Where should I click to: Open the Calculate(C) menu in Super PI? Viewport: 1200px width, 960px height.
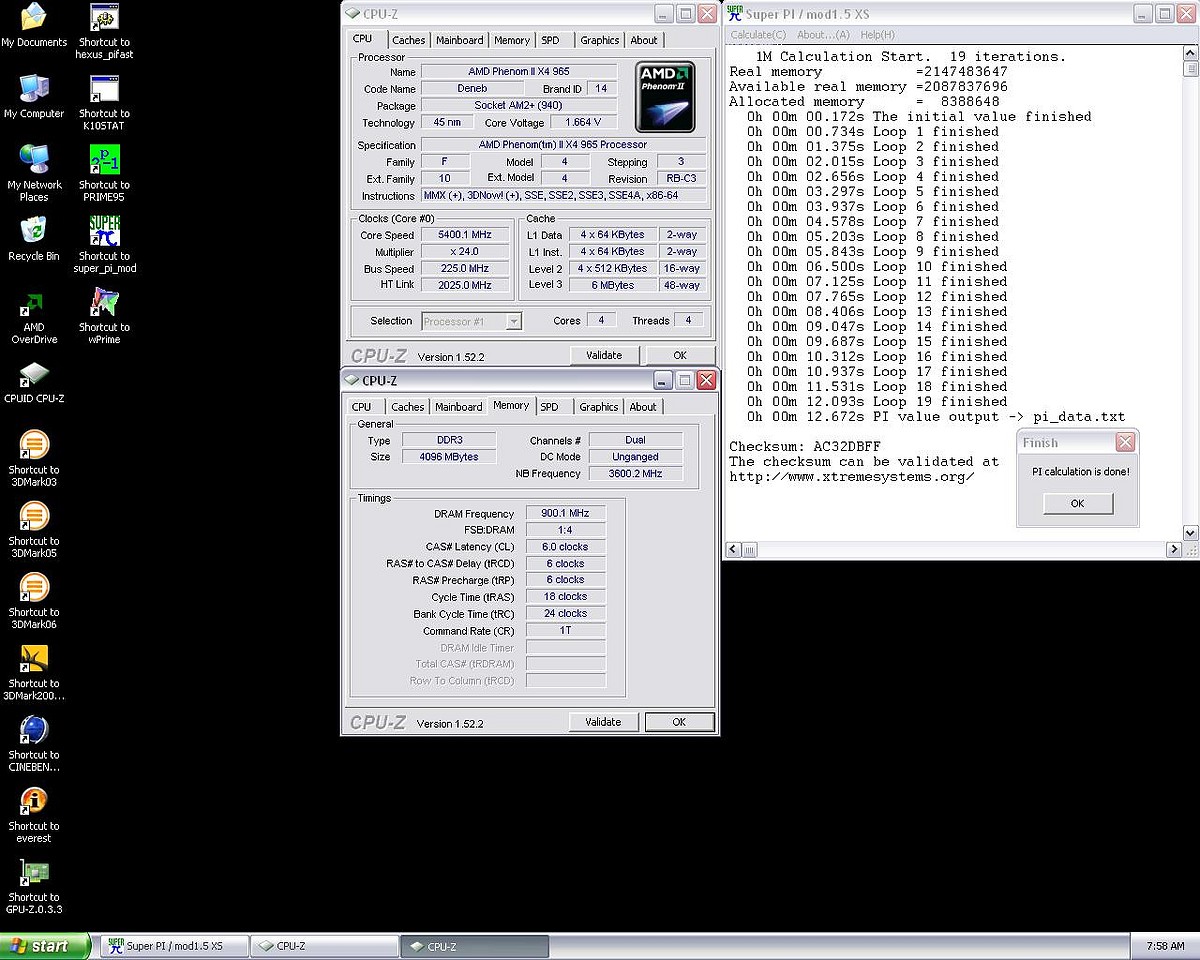coord(758,35)
